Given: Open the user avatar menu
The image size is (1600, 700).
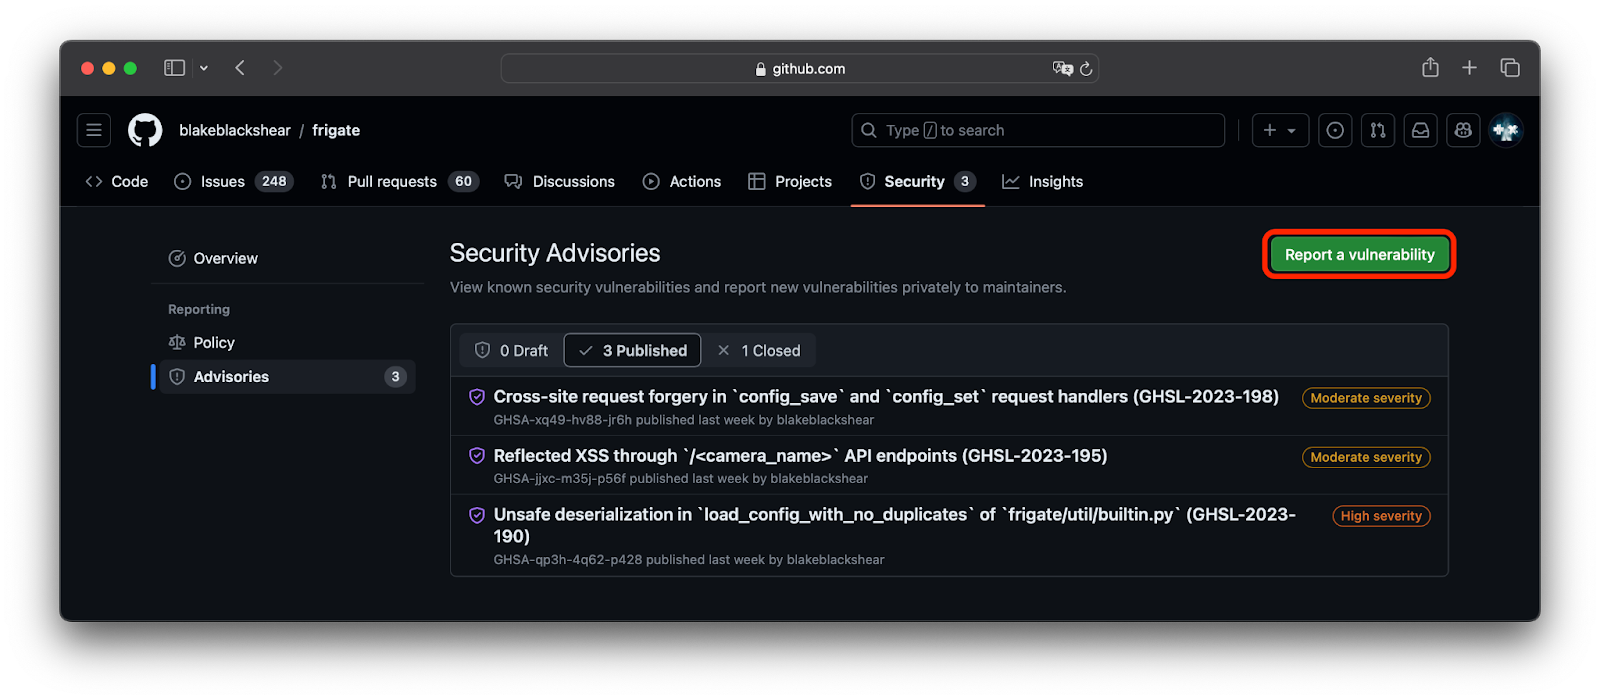Looking at the screenshot, I should click(1505, 130).
